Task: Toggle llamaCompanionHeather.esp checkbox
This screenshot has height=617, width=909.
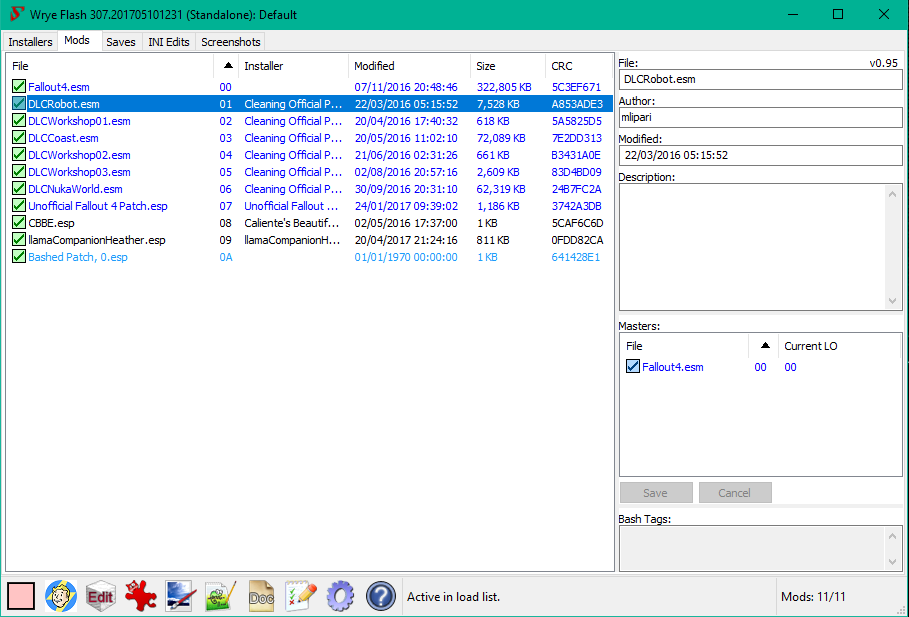Action: (19, 239)
